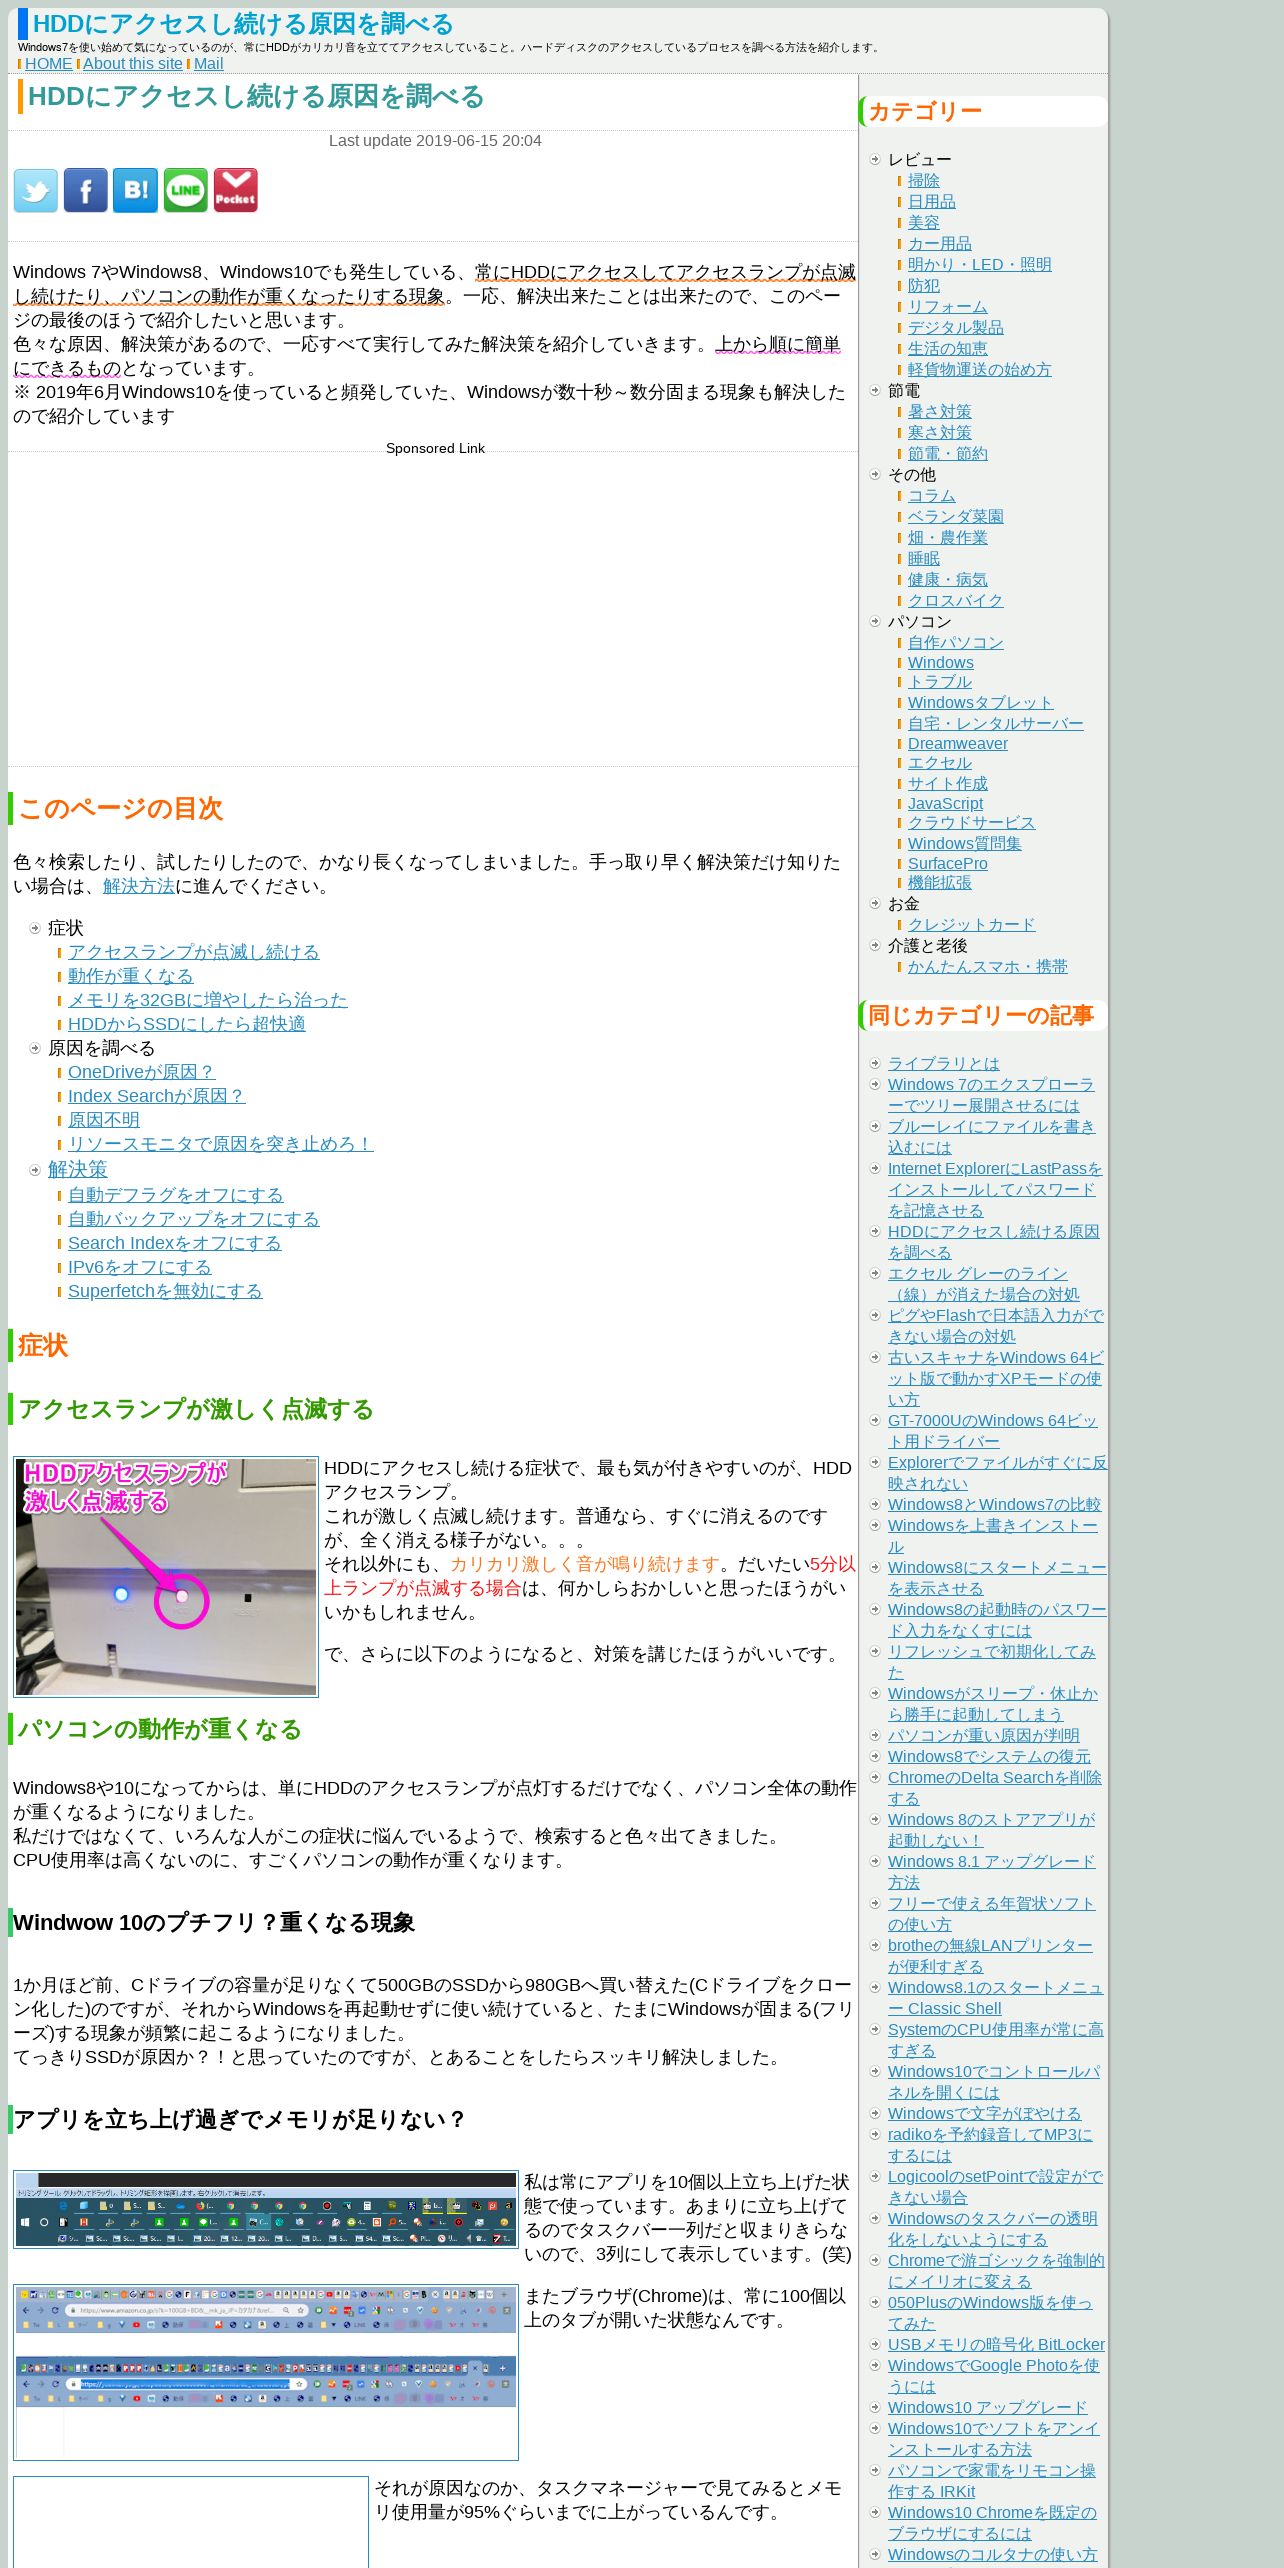Screen dimensions: 1284x2568
Task: Open パソコンが重い原因が判明 article
Action: 984,1736
